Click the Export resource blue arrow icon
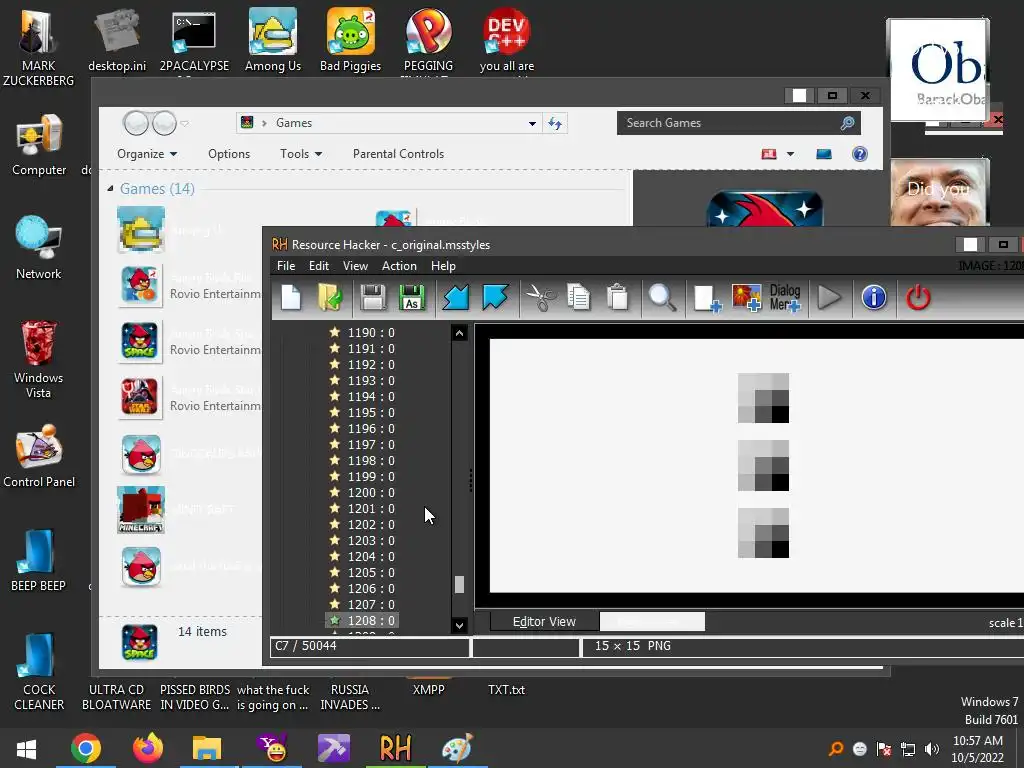This screenshot has height=768, width=1024. point(495,298)
